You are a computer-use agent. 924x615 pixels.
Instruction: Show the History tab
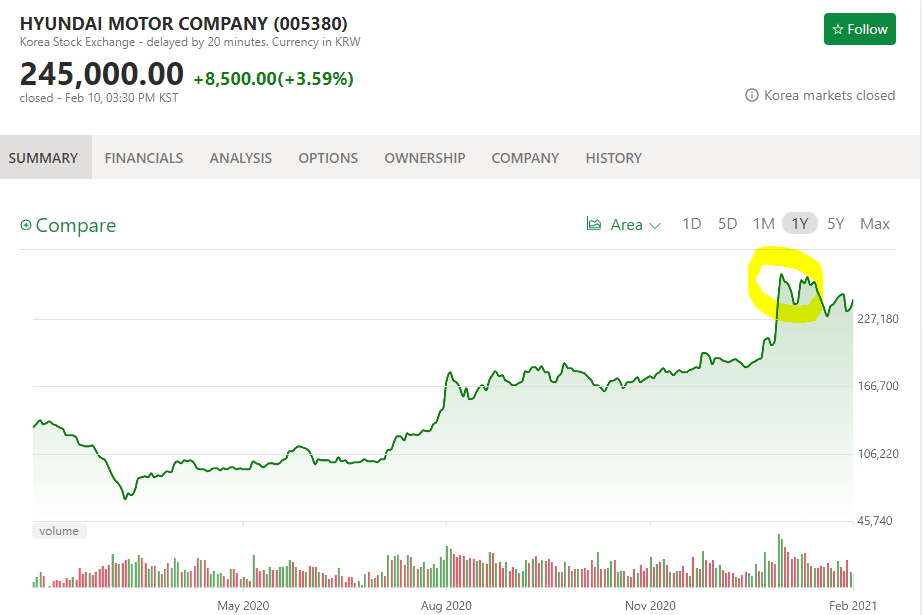pyautogui.click(x=614, y=158)
